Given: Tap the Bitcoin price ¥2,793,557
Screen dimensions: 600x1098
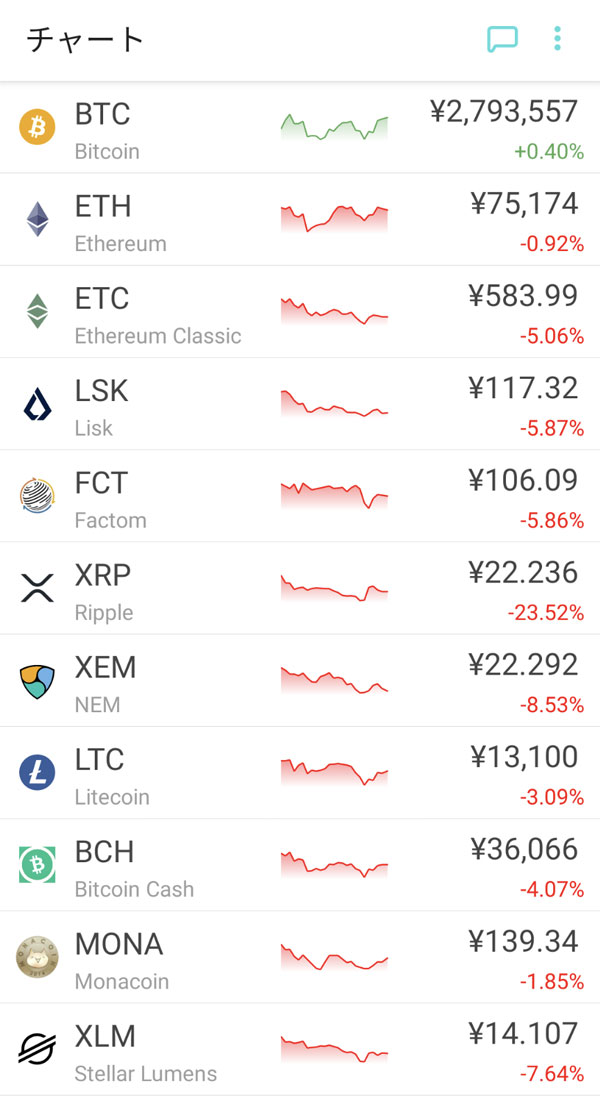Looking at the screenshot, I should coord(504,111).
